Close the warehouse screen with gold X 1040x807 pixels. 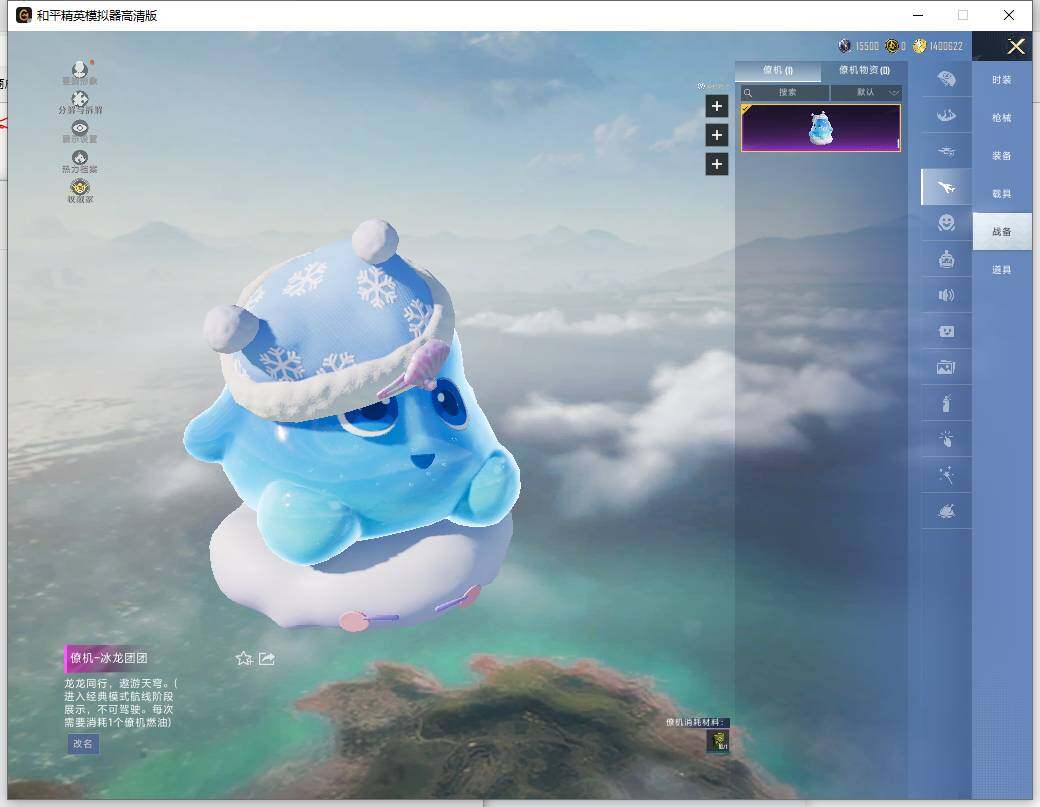(x=1015, y=46)
